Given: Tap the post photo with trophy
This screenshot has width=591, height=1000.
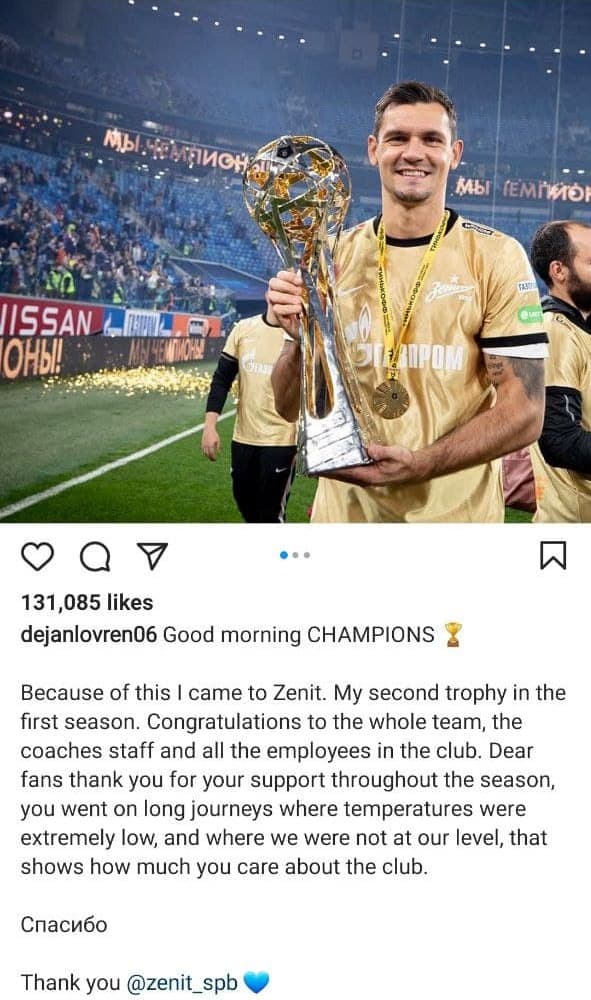Looking at the screenshot, I should click(x=295, y=261).
